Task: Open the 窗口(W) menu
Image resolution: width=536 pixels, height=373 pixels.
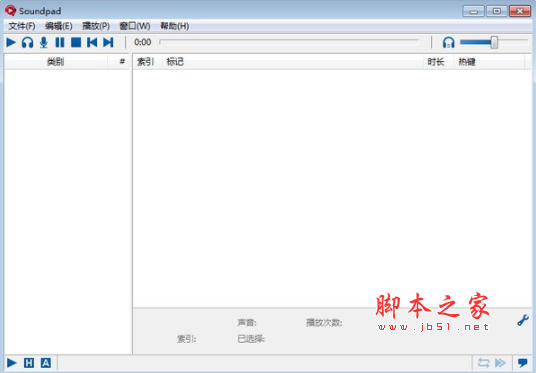Action: (x=135, y=26)
